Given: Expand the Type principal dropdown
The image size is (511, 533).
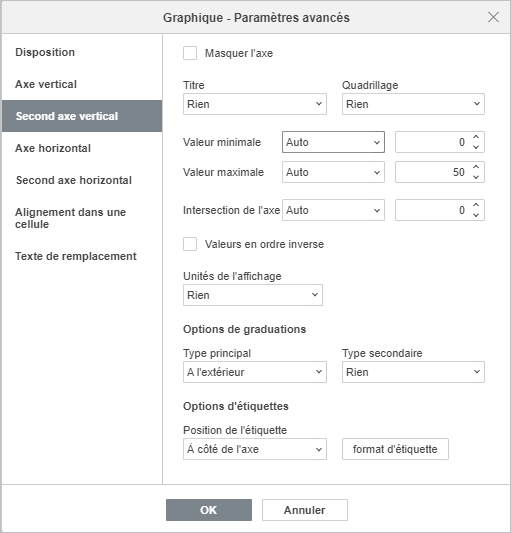Looking at the screenshot, I should pos(255,372).
